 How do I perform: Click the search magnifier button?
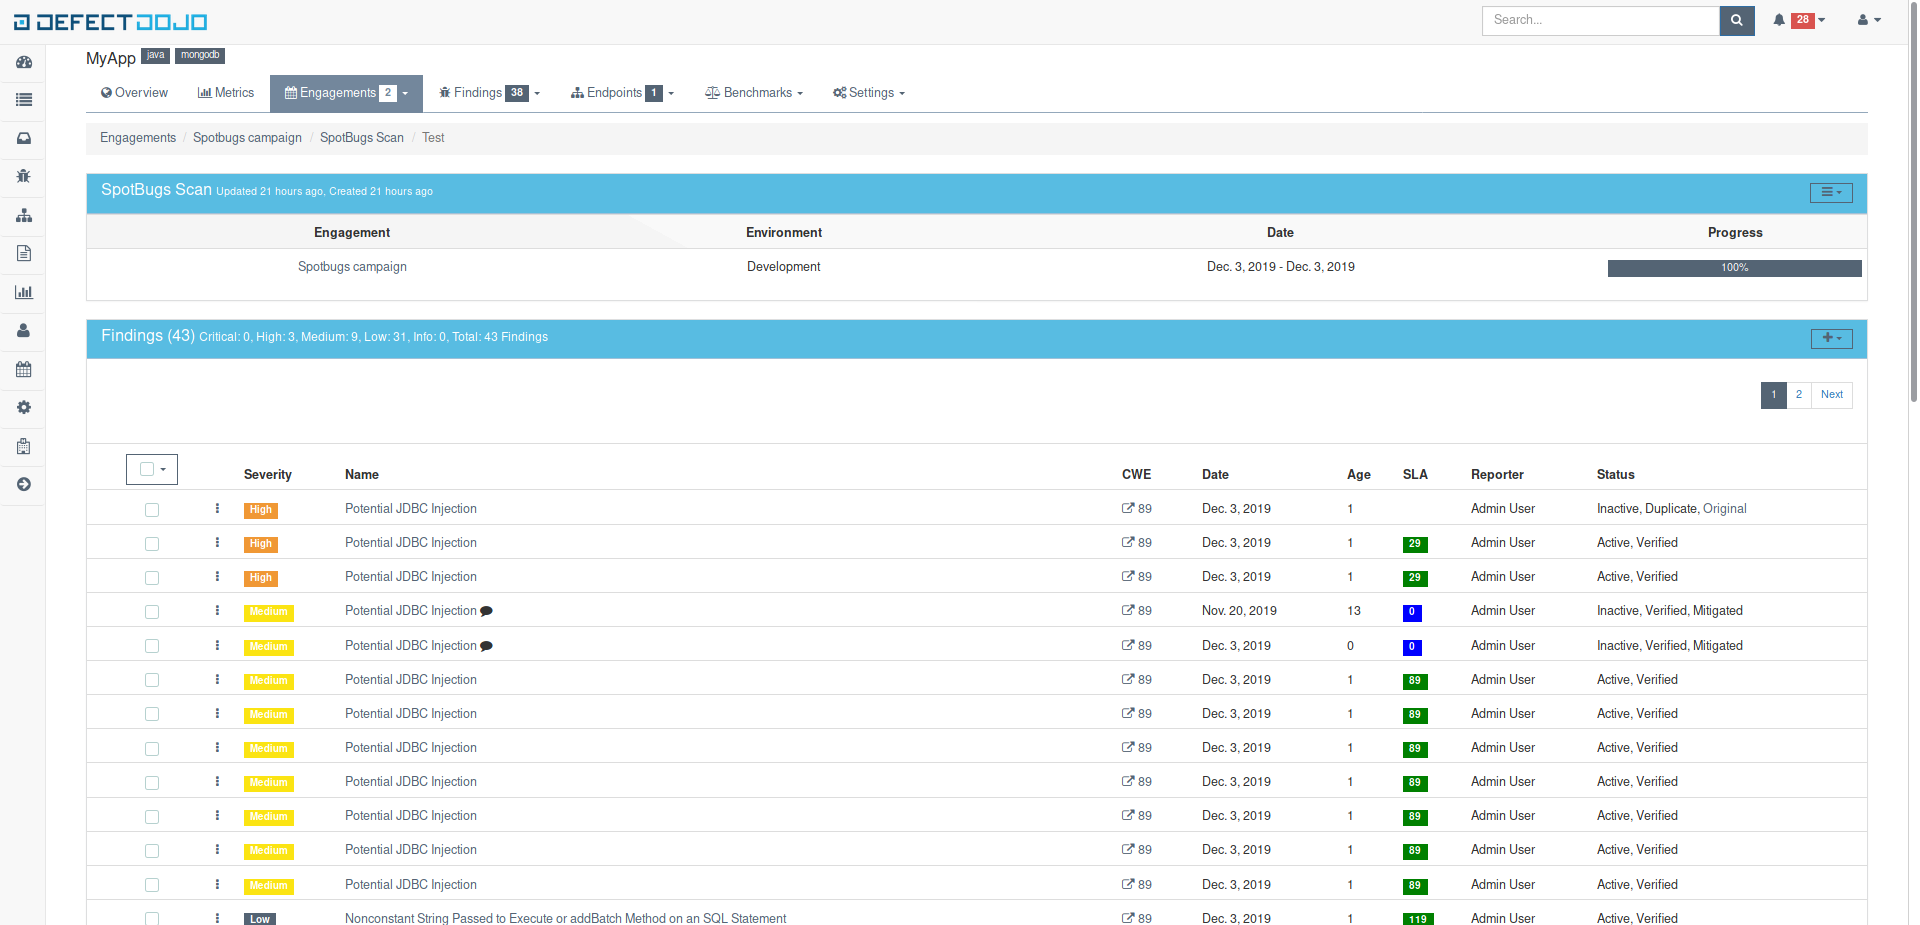tap(1737, 20)
